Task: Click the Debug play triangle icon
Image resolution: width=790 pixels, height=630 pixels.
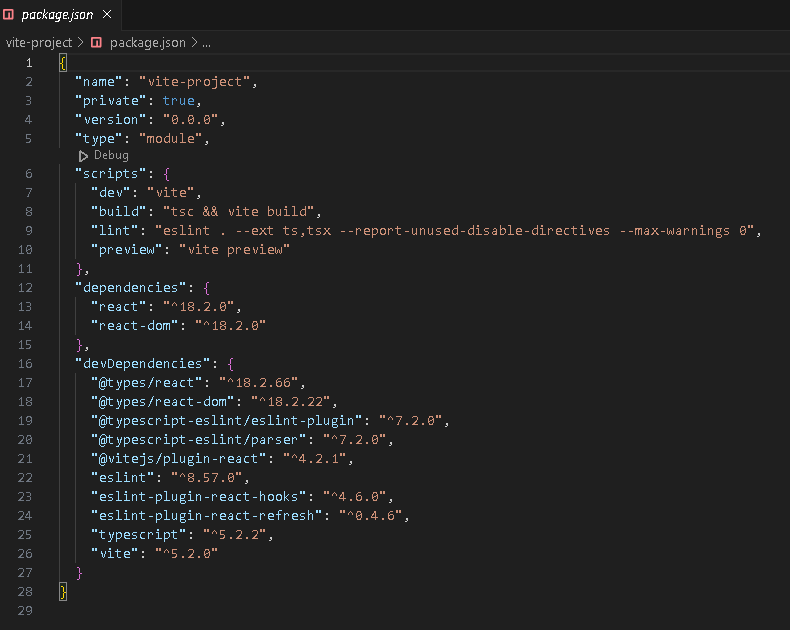Action: tap(83, 156)
